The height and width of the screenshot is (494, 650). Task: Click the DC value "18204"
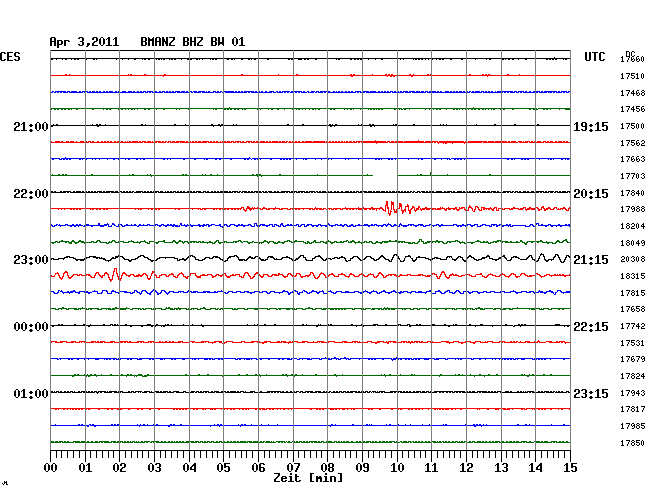pos(633,226)
